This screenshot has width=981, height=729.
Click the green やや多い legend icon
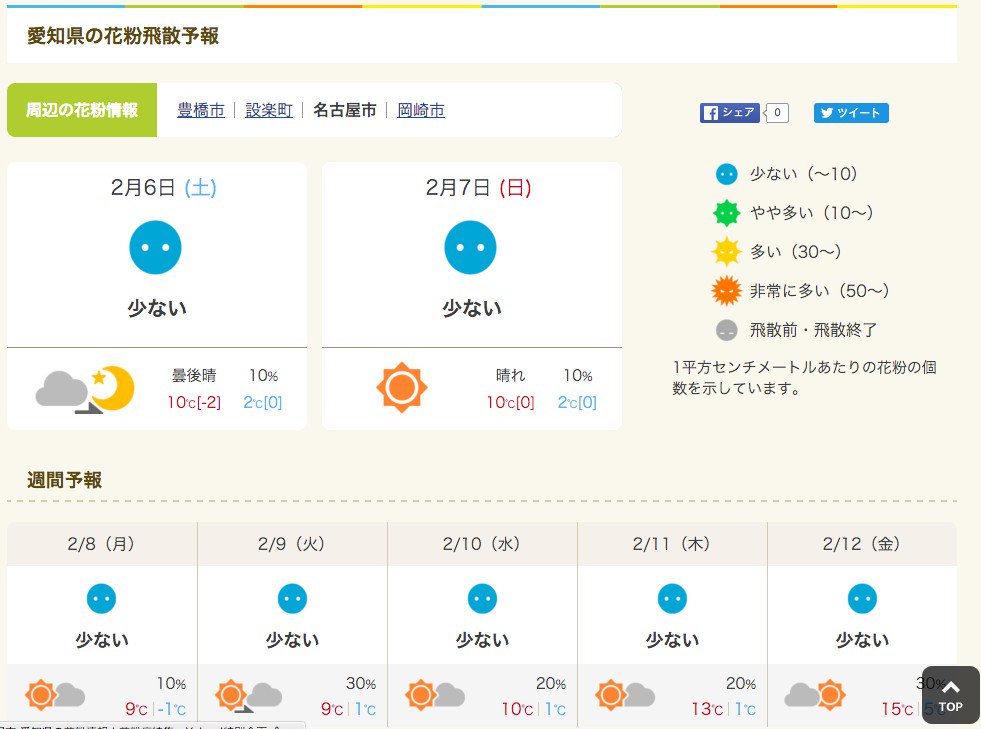pos(726,213)
